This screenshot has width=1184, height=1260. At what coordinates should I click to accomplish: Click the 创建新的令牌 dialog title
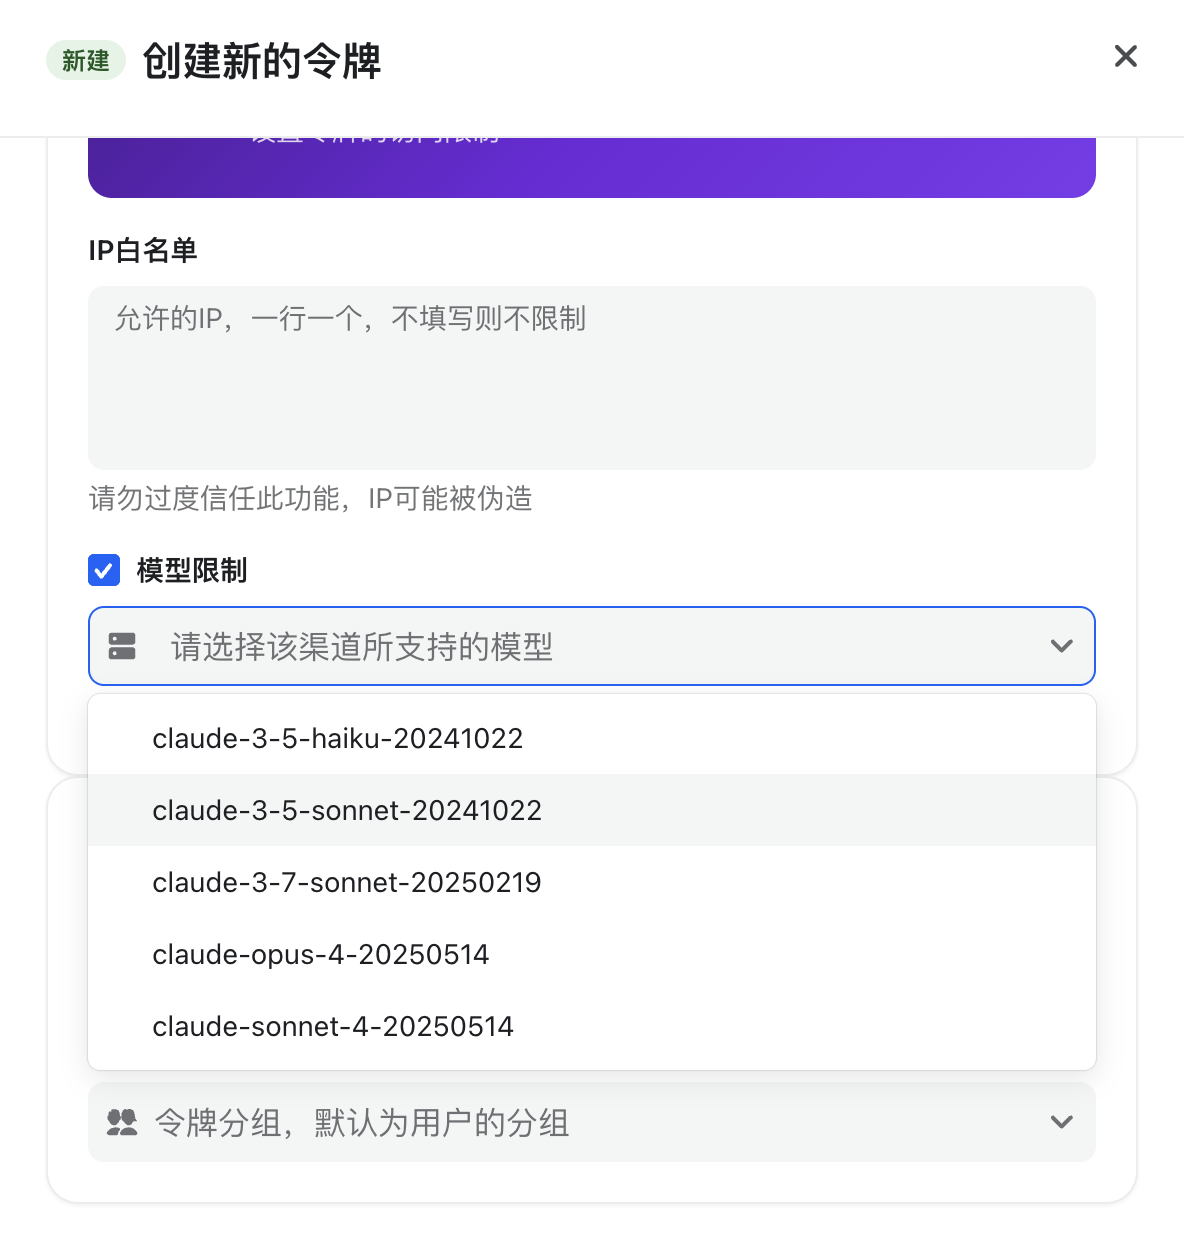point(262,60)
